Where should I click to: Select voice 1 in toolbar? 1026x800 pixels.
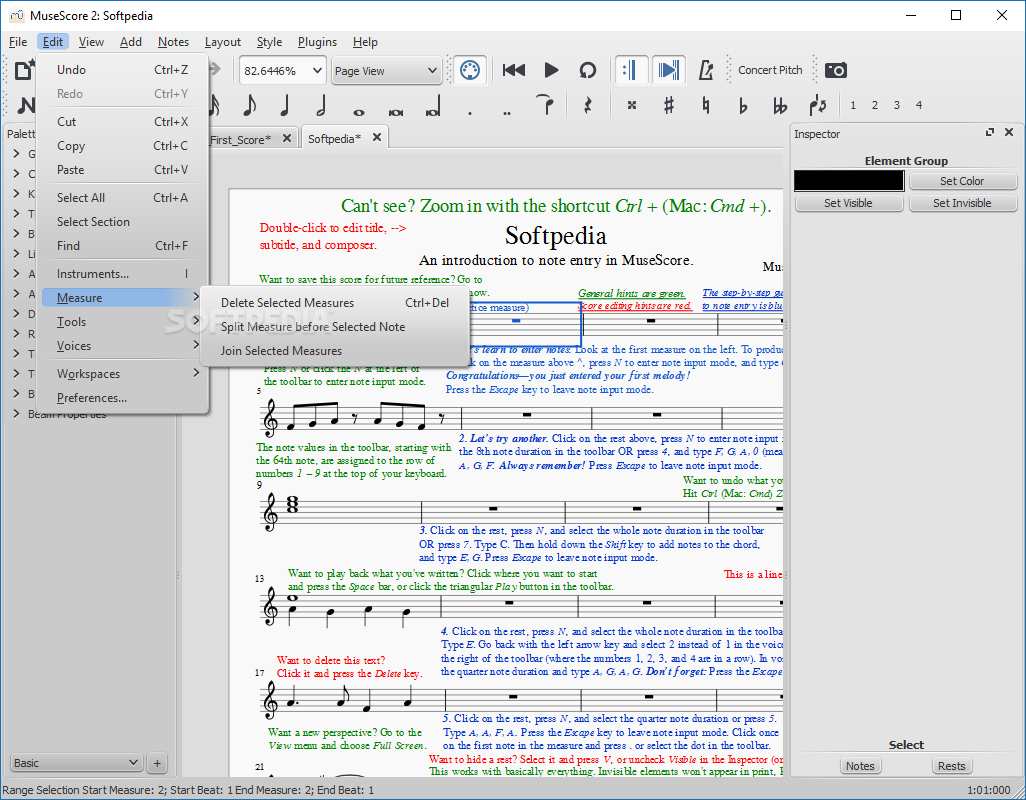pyautogui.click(x=853, y=105)
